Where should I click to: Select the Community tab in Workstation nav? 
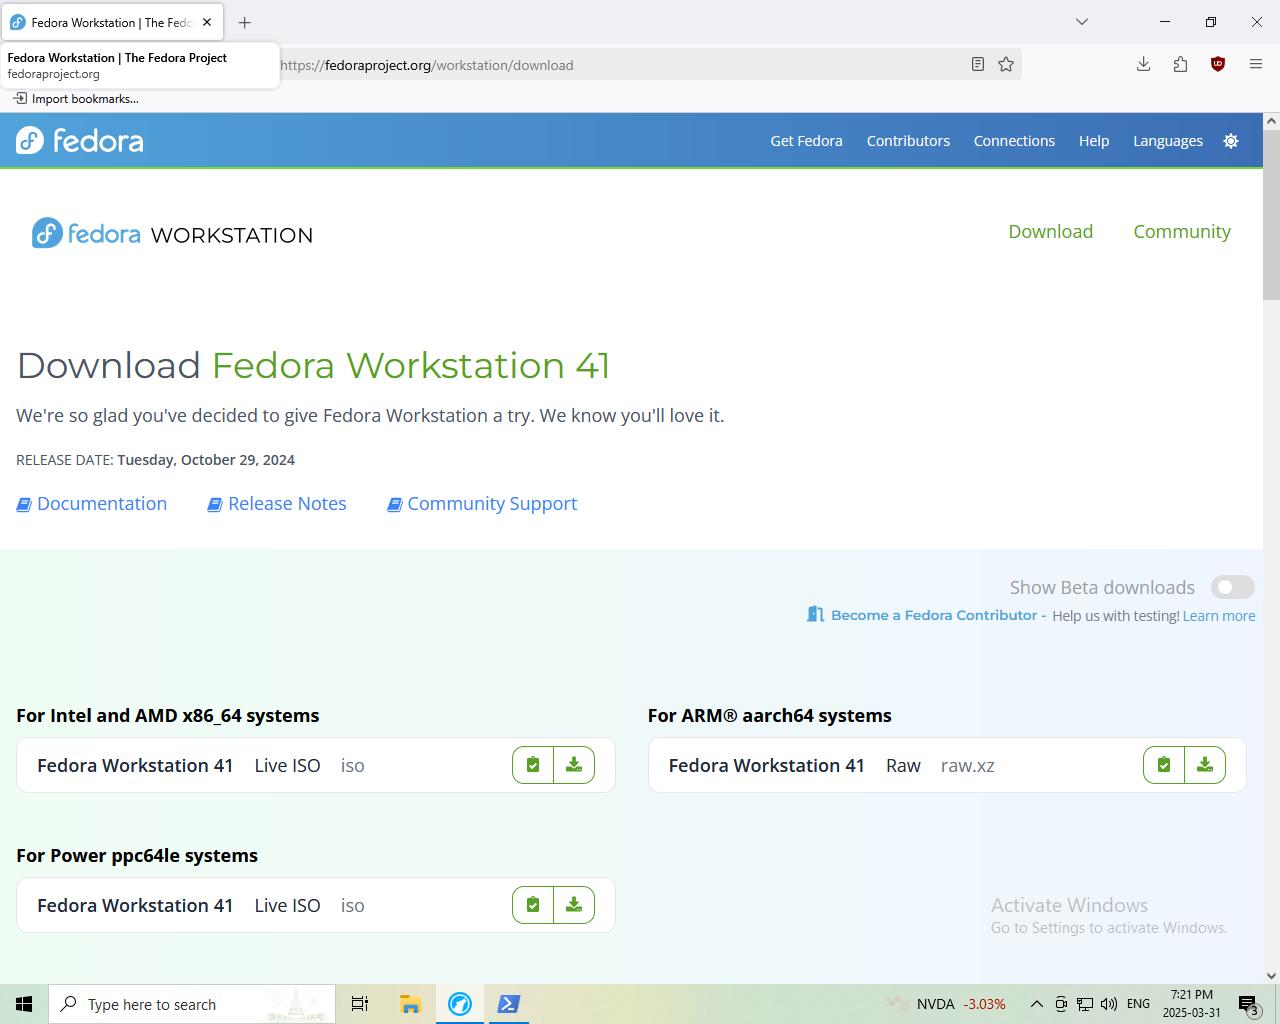[1182, 231]
